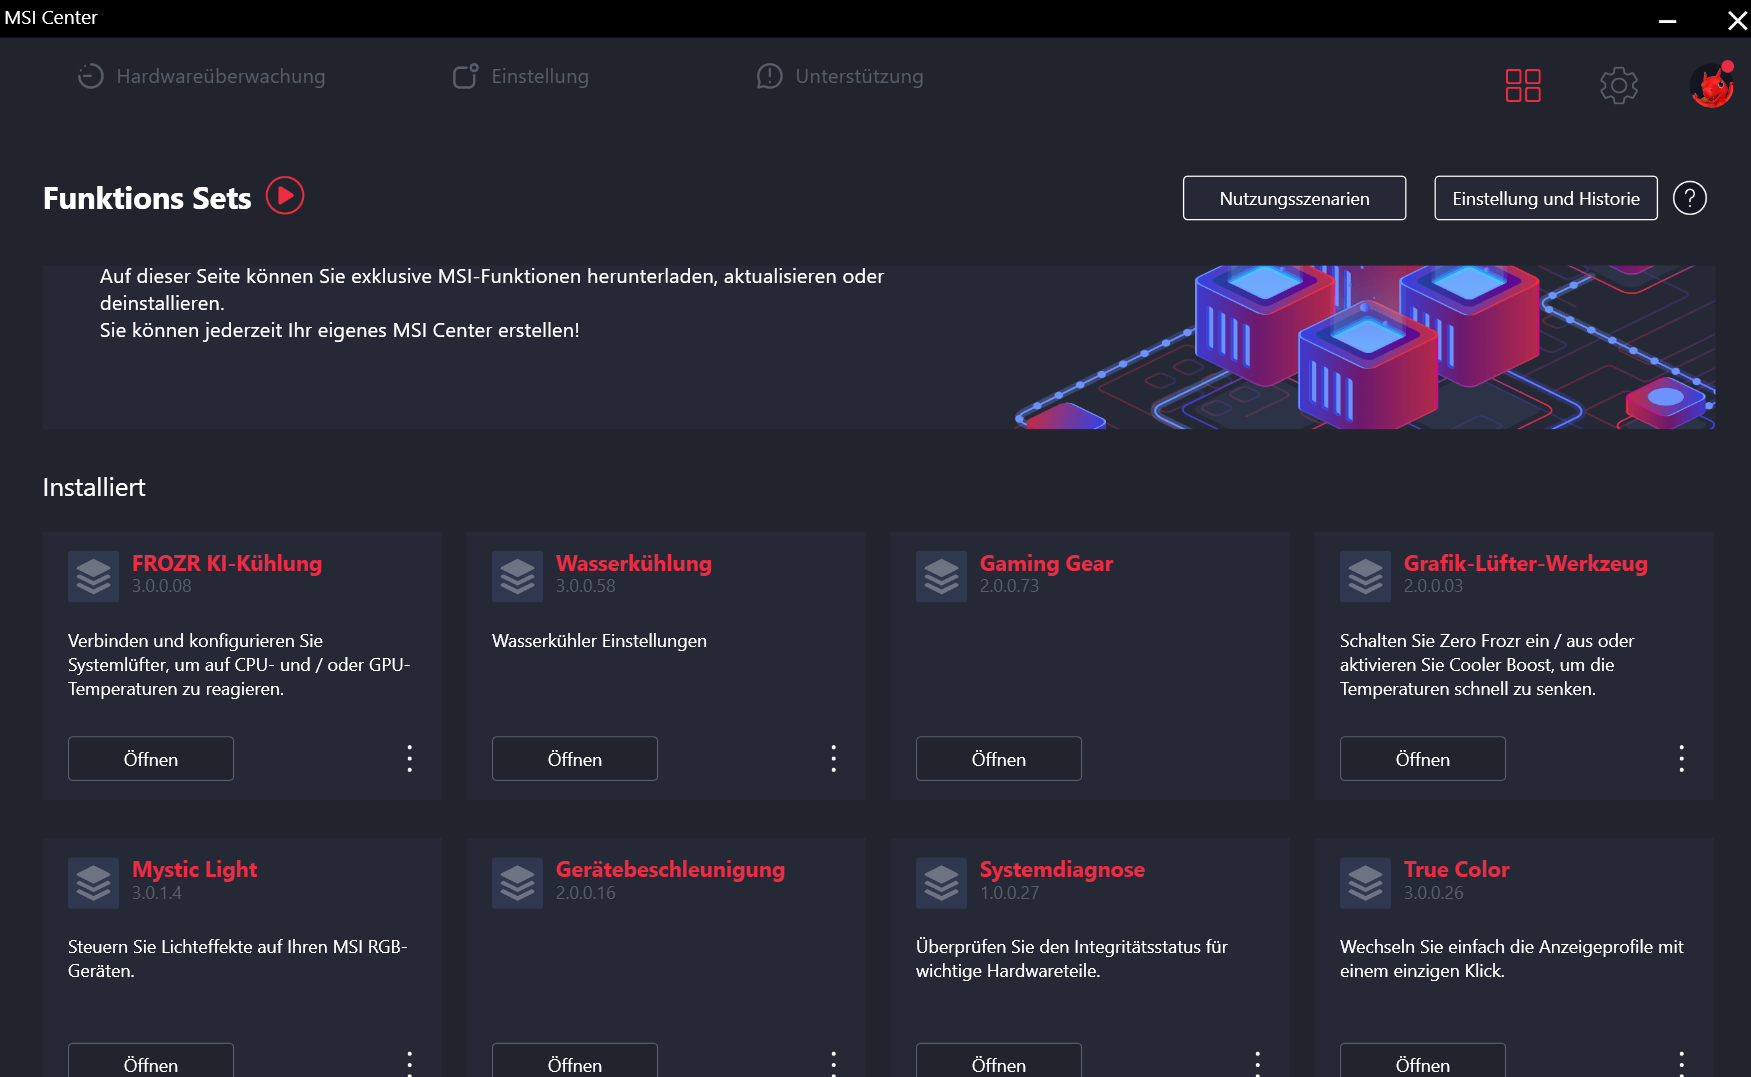Click the Installiert section heading
This screenshot has height=1077, width=1751.
click(x=94, y=487)
